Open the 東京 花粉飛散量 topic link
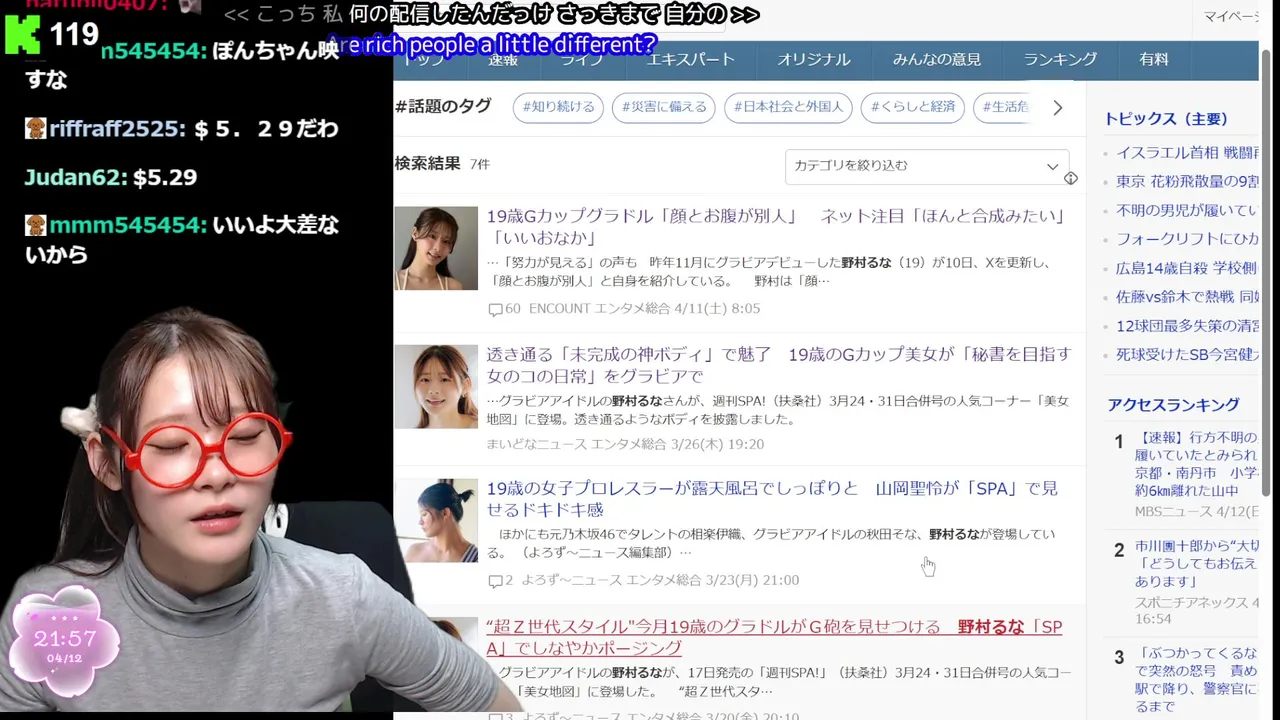 click(x=1187, y=182)
